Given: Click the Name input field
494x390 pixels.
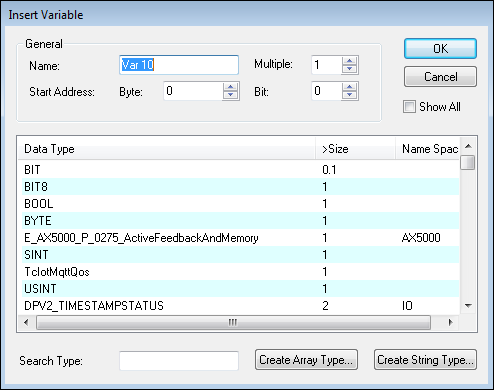Looking at the screenshot, I should click(x=179, y=65).
